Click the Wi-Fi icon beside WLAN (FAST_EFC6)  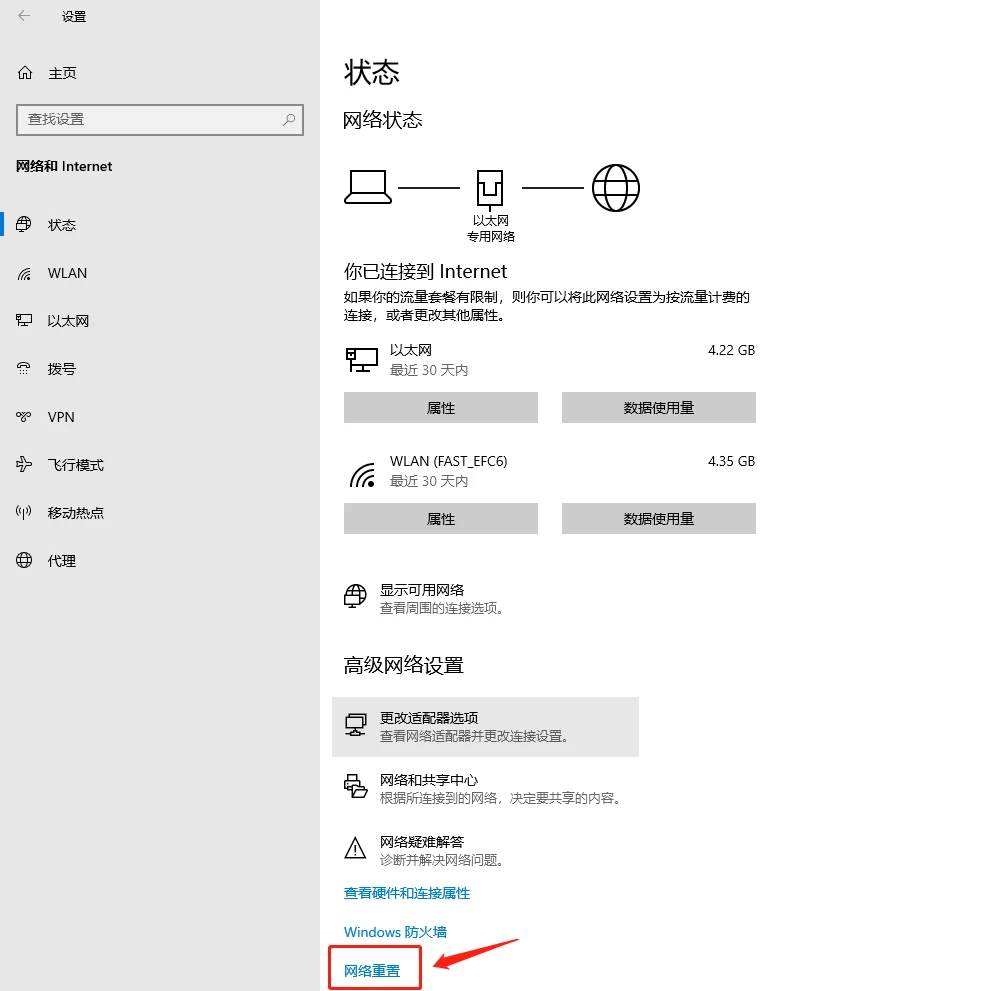(363, 475)
